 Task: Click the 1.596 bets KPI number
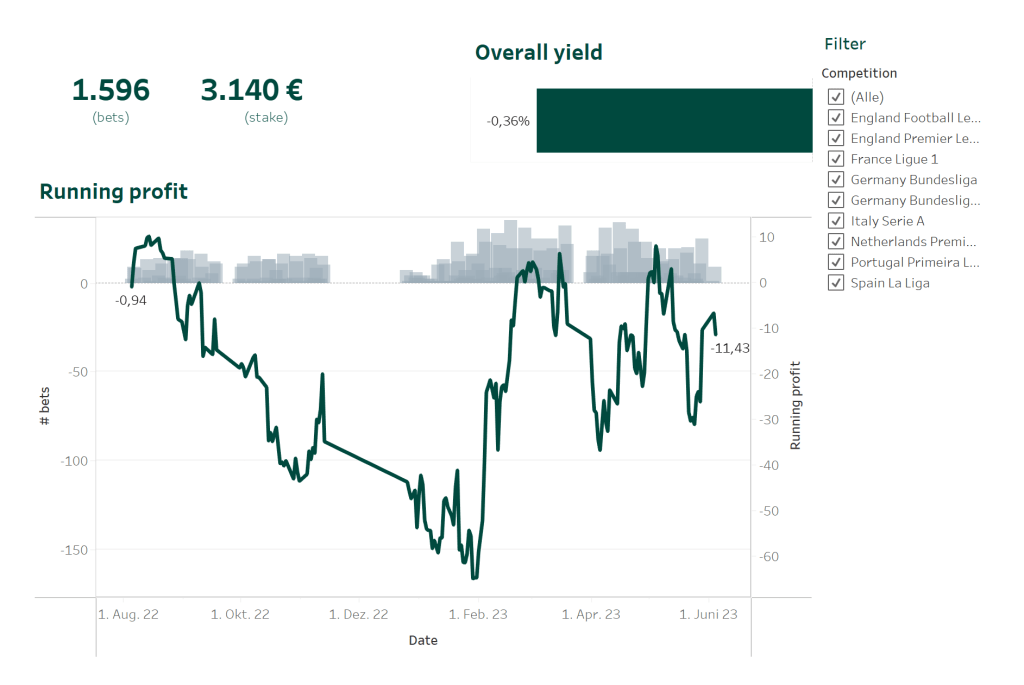coord(110,90)
